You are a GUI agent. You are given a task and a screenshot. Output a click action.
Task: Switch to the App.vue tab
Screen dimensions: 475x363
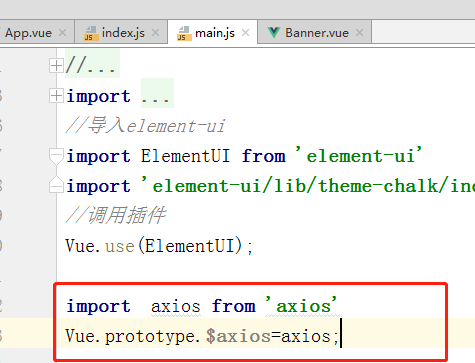point(28,33)
